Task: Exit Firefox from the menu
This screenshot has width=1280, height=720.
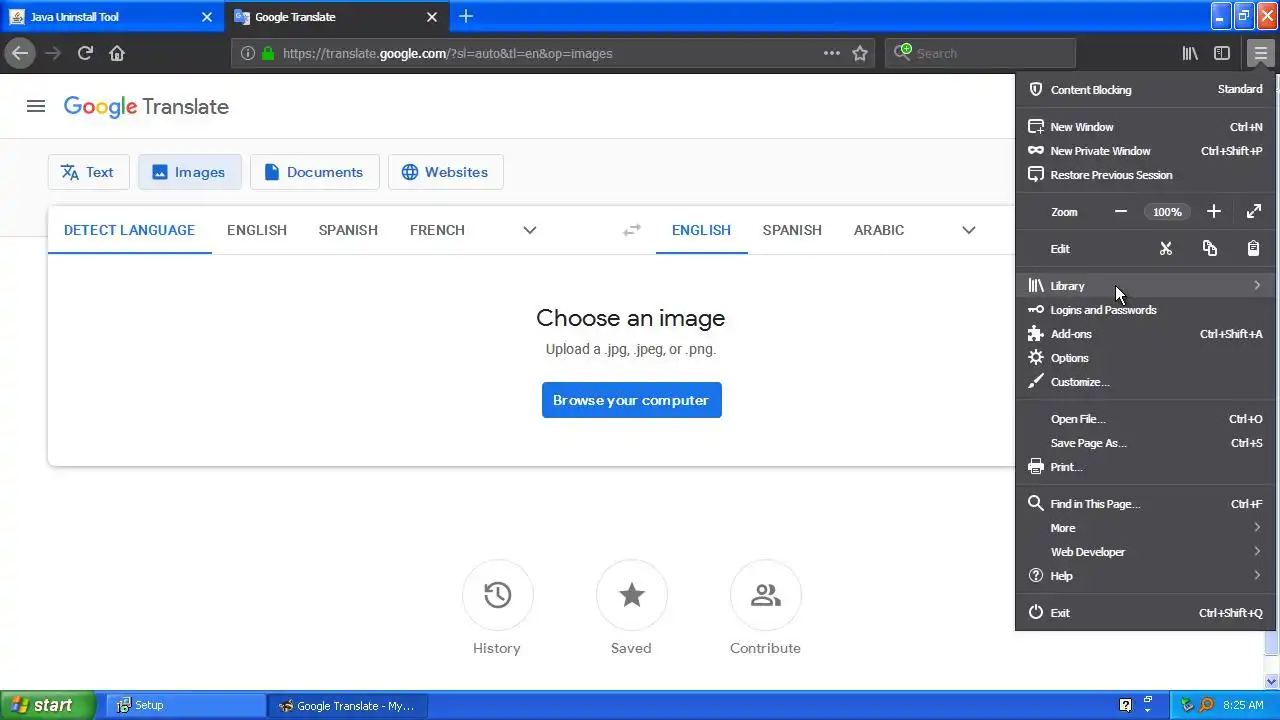Action: click(1145, 612)
